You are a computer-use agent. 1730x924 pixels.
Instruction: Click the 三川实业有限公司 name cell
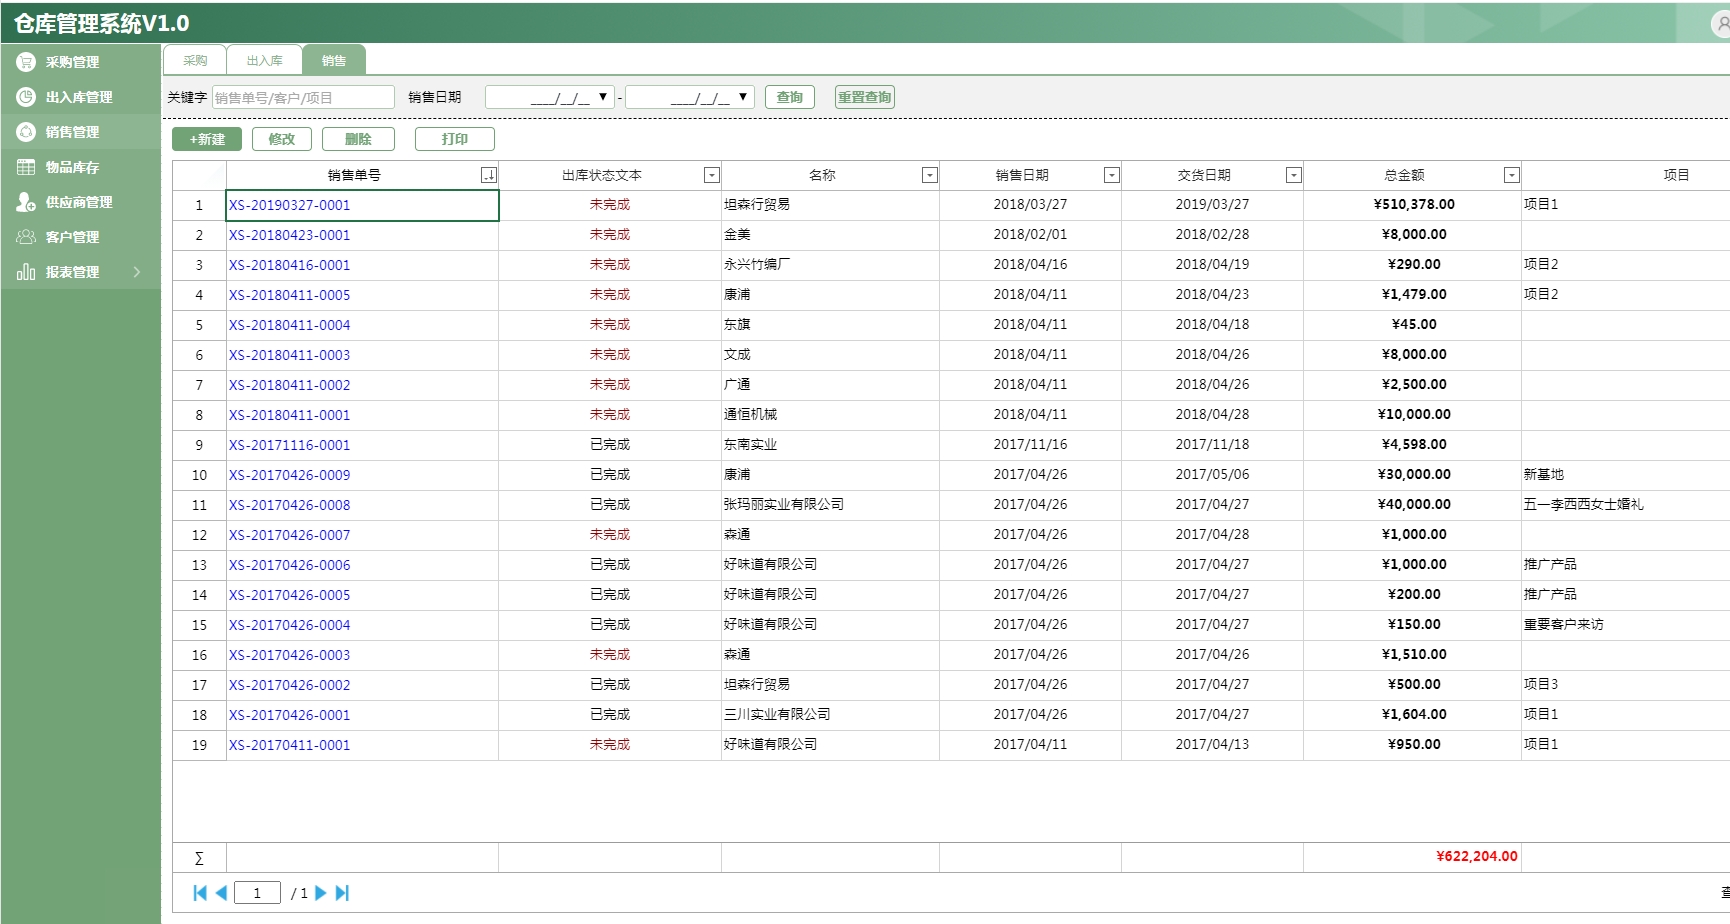click(830, 715)
